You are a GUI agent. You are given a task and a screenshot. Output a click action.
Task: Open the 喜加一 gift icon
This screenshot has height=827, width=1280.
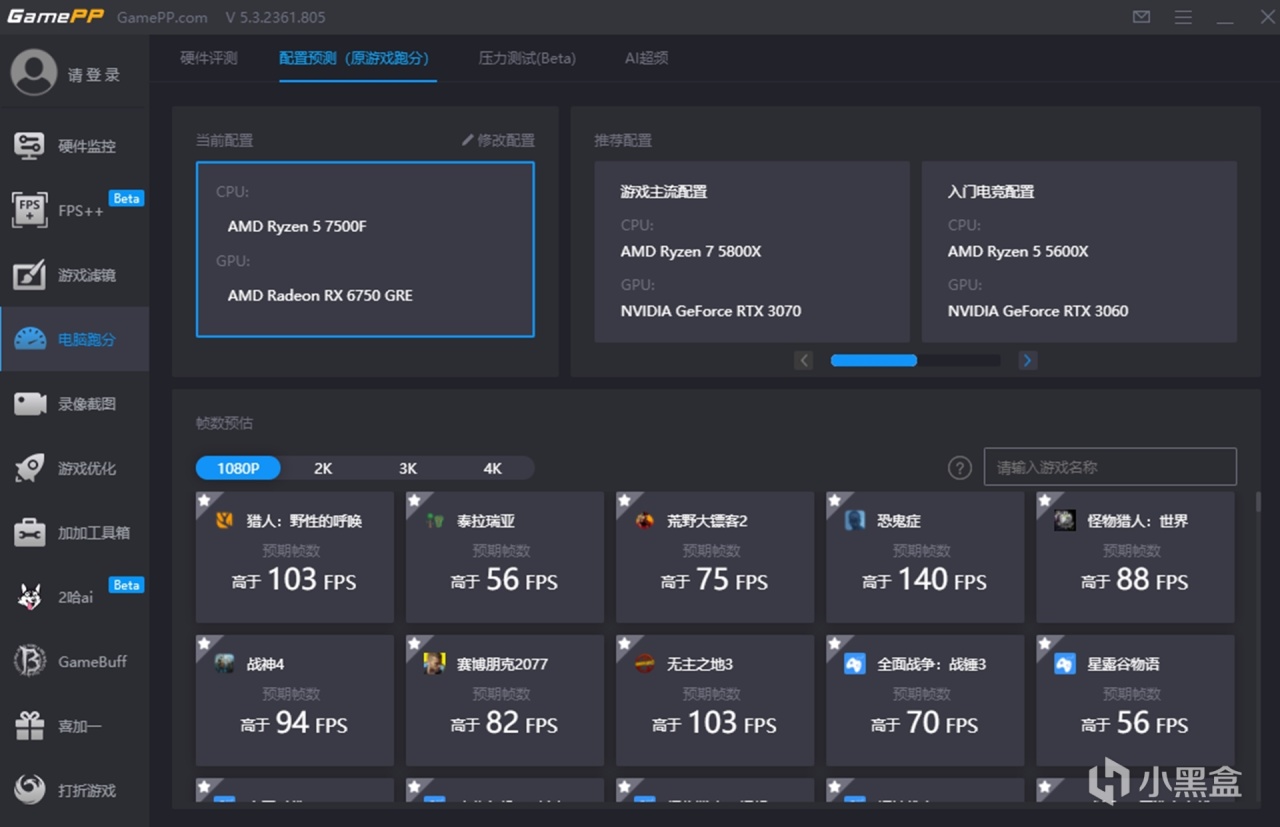pyautogui.click(x=29, y=726)
